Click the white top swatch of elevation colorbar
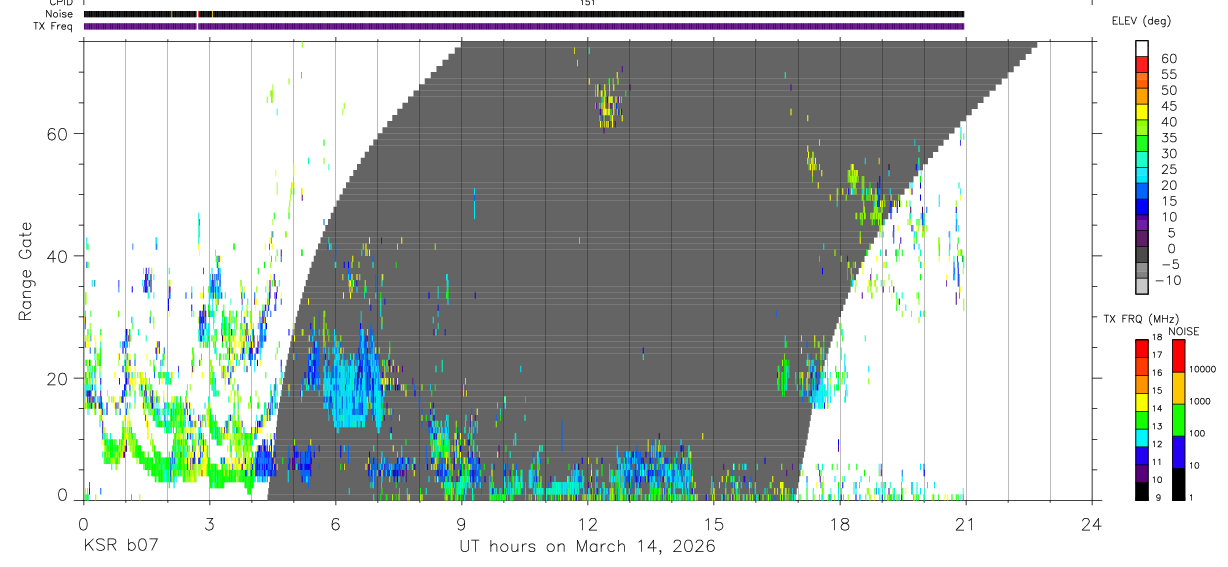The width and height of the screenshot is (1228, 567). 1141,49
